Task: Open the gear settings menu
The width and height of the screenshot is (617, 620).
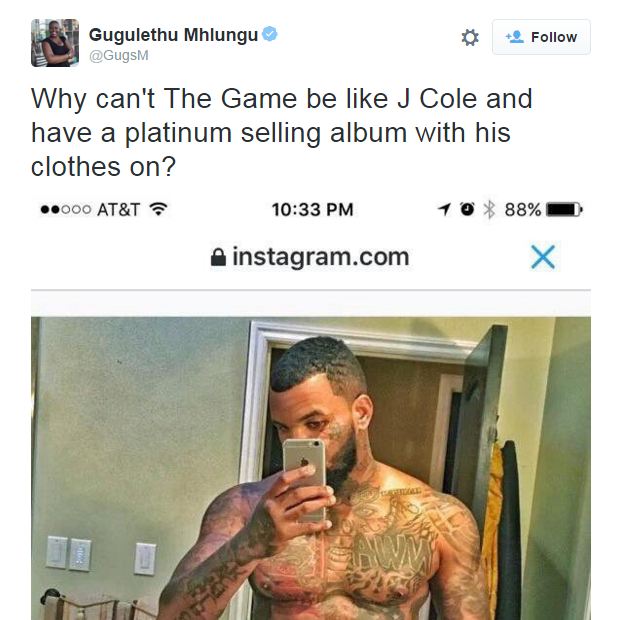Action: (x=470, y=38)
